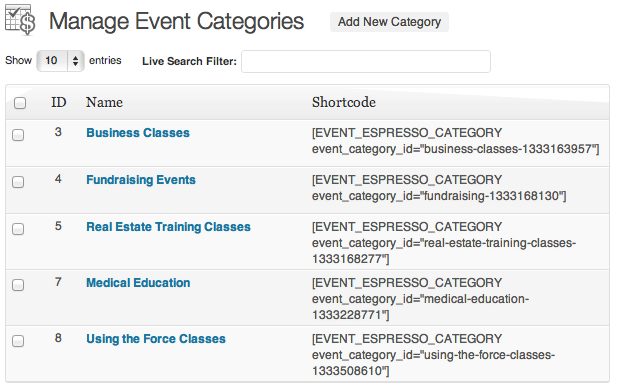Open the Show entries count dropdown
620x388 pixels.
pyautogui.click(x=60, y=61)
